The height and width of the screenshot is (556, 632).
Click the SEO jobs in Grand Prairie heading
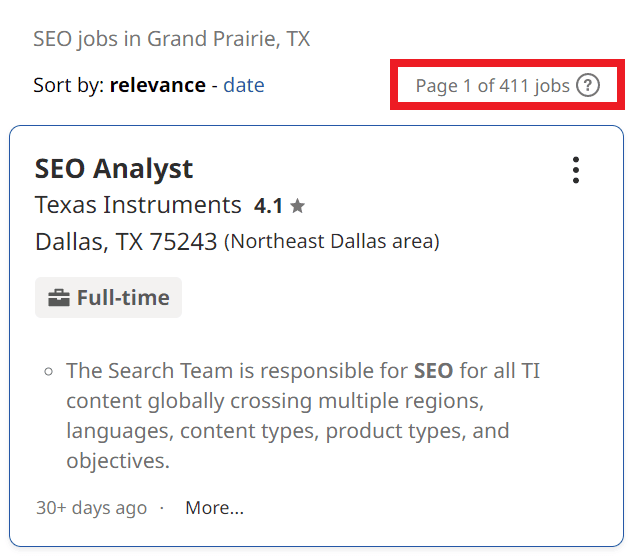[172, 39]
